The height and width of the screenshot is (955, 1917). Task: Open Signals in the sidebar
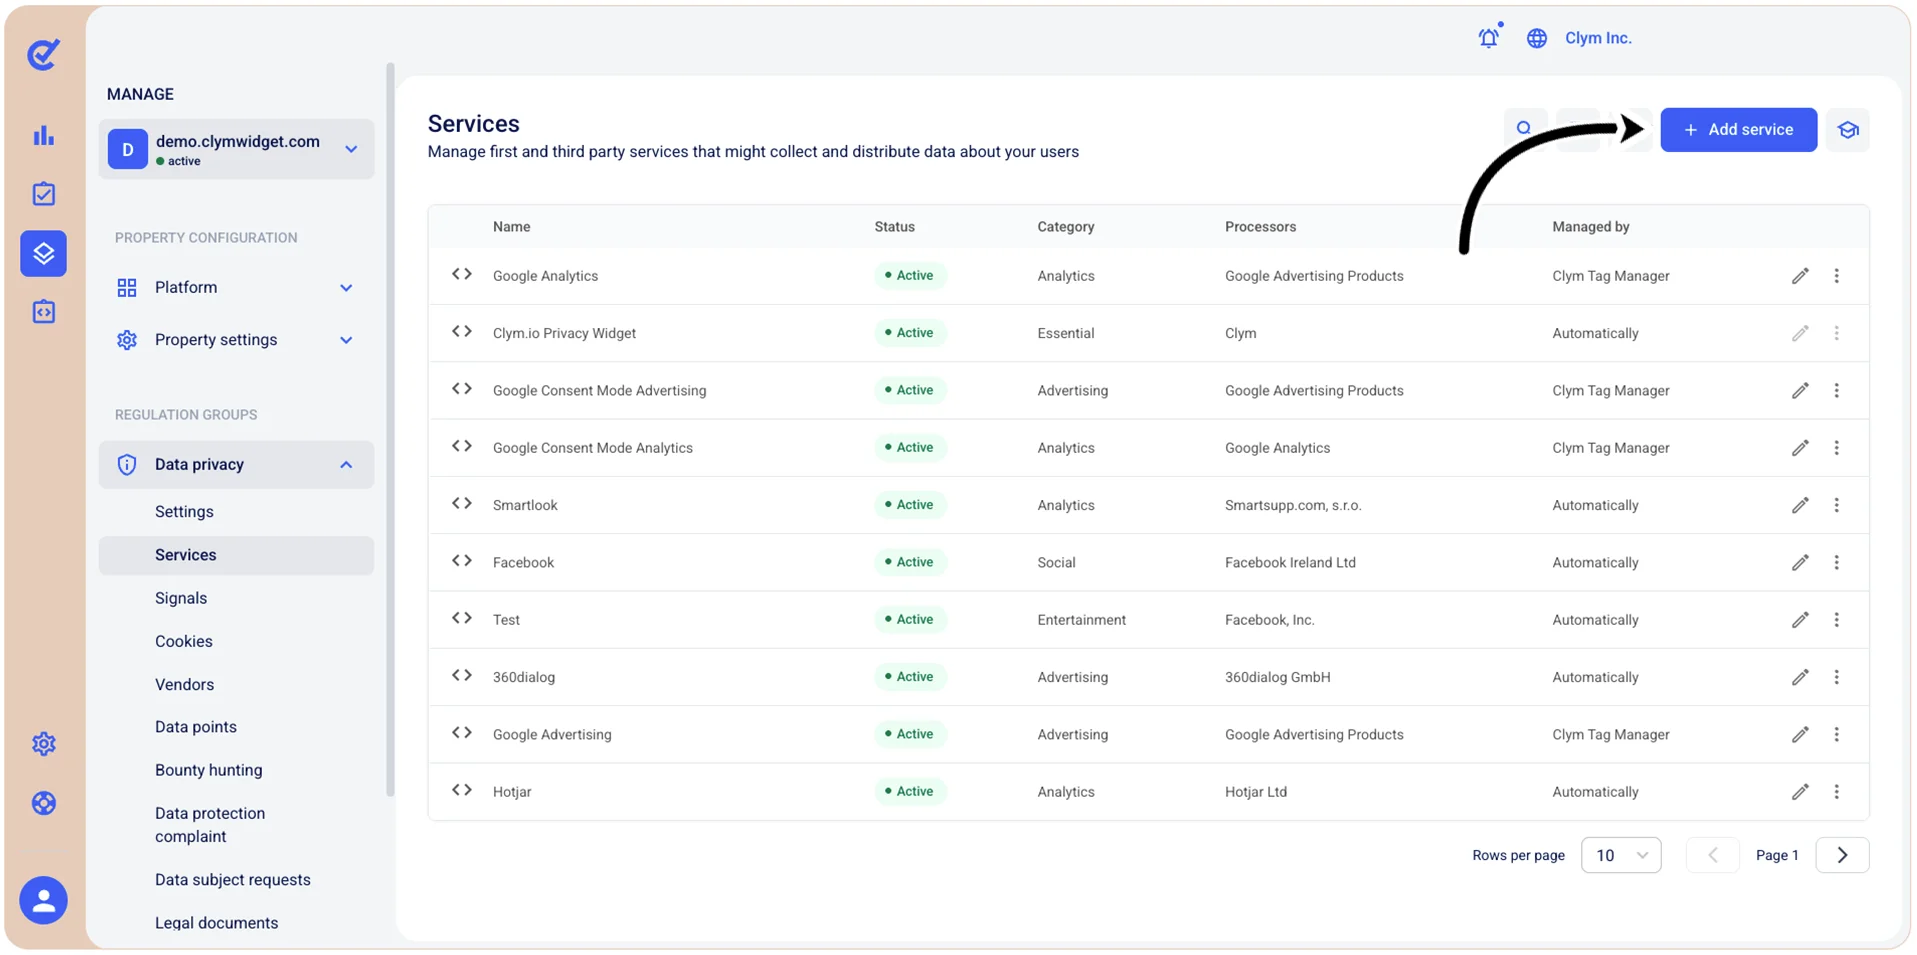click(181, 598)
